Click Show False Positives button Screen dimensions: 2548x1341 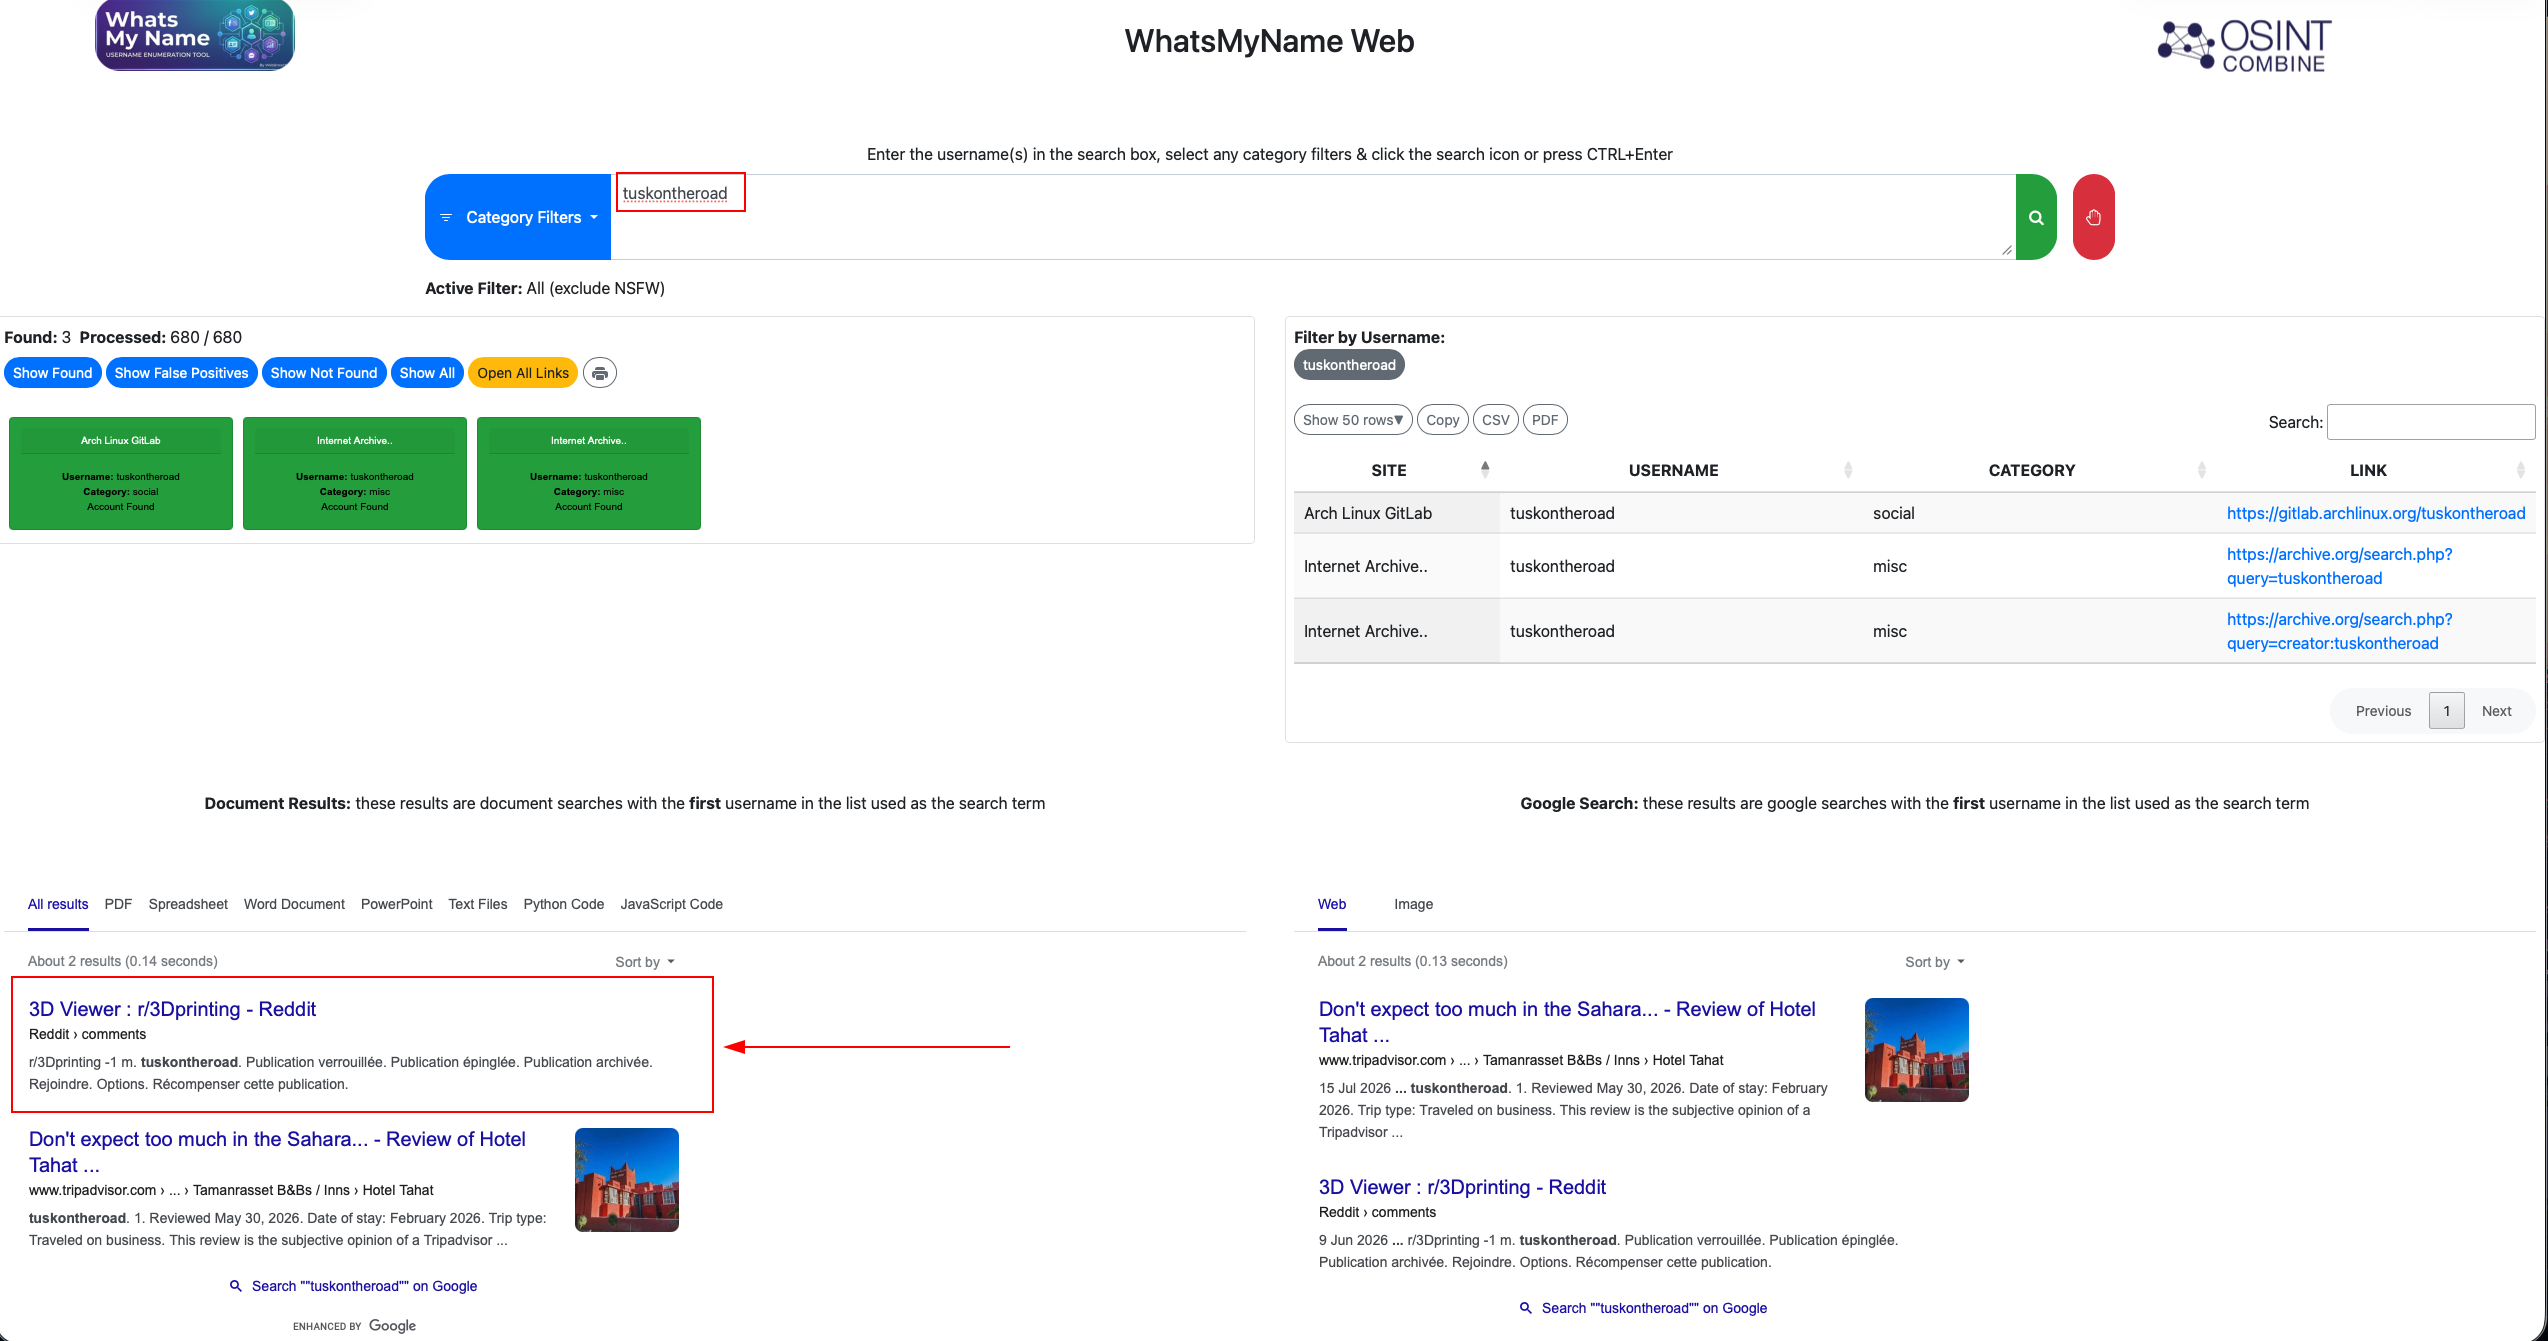point(181,373)
